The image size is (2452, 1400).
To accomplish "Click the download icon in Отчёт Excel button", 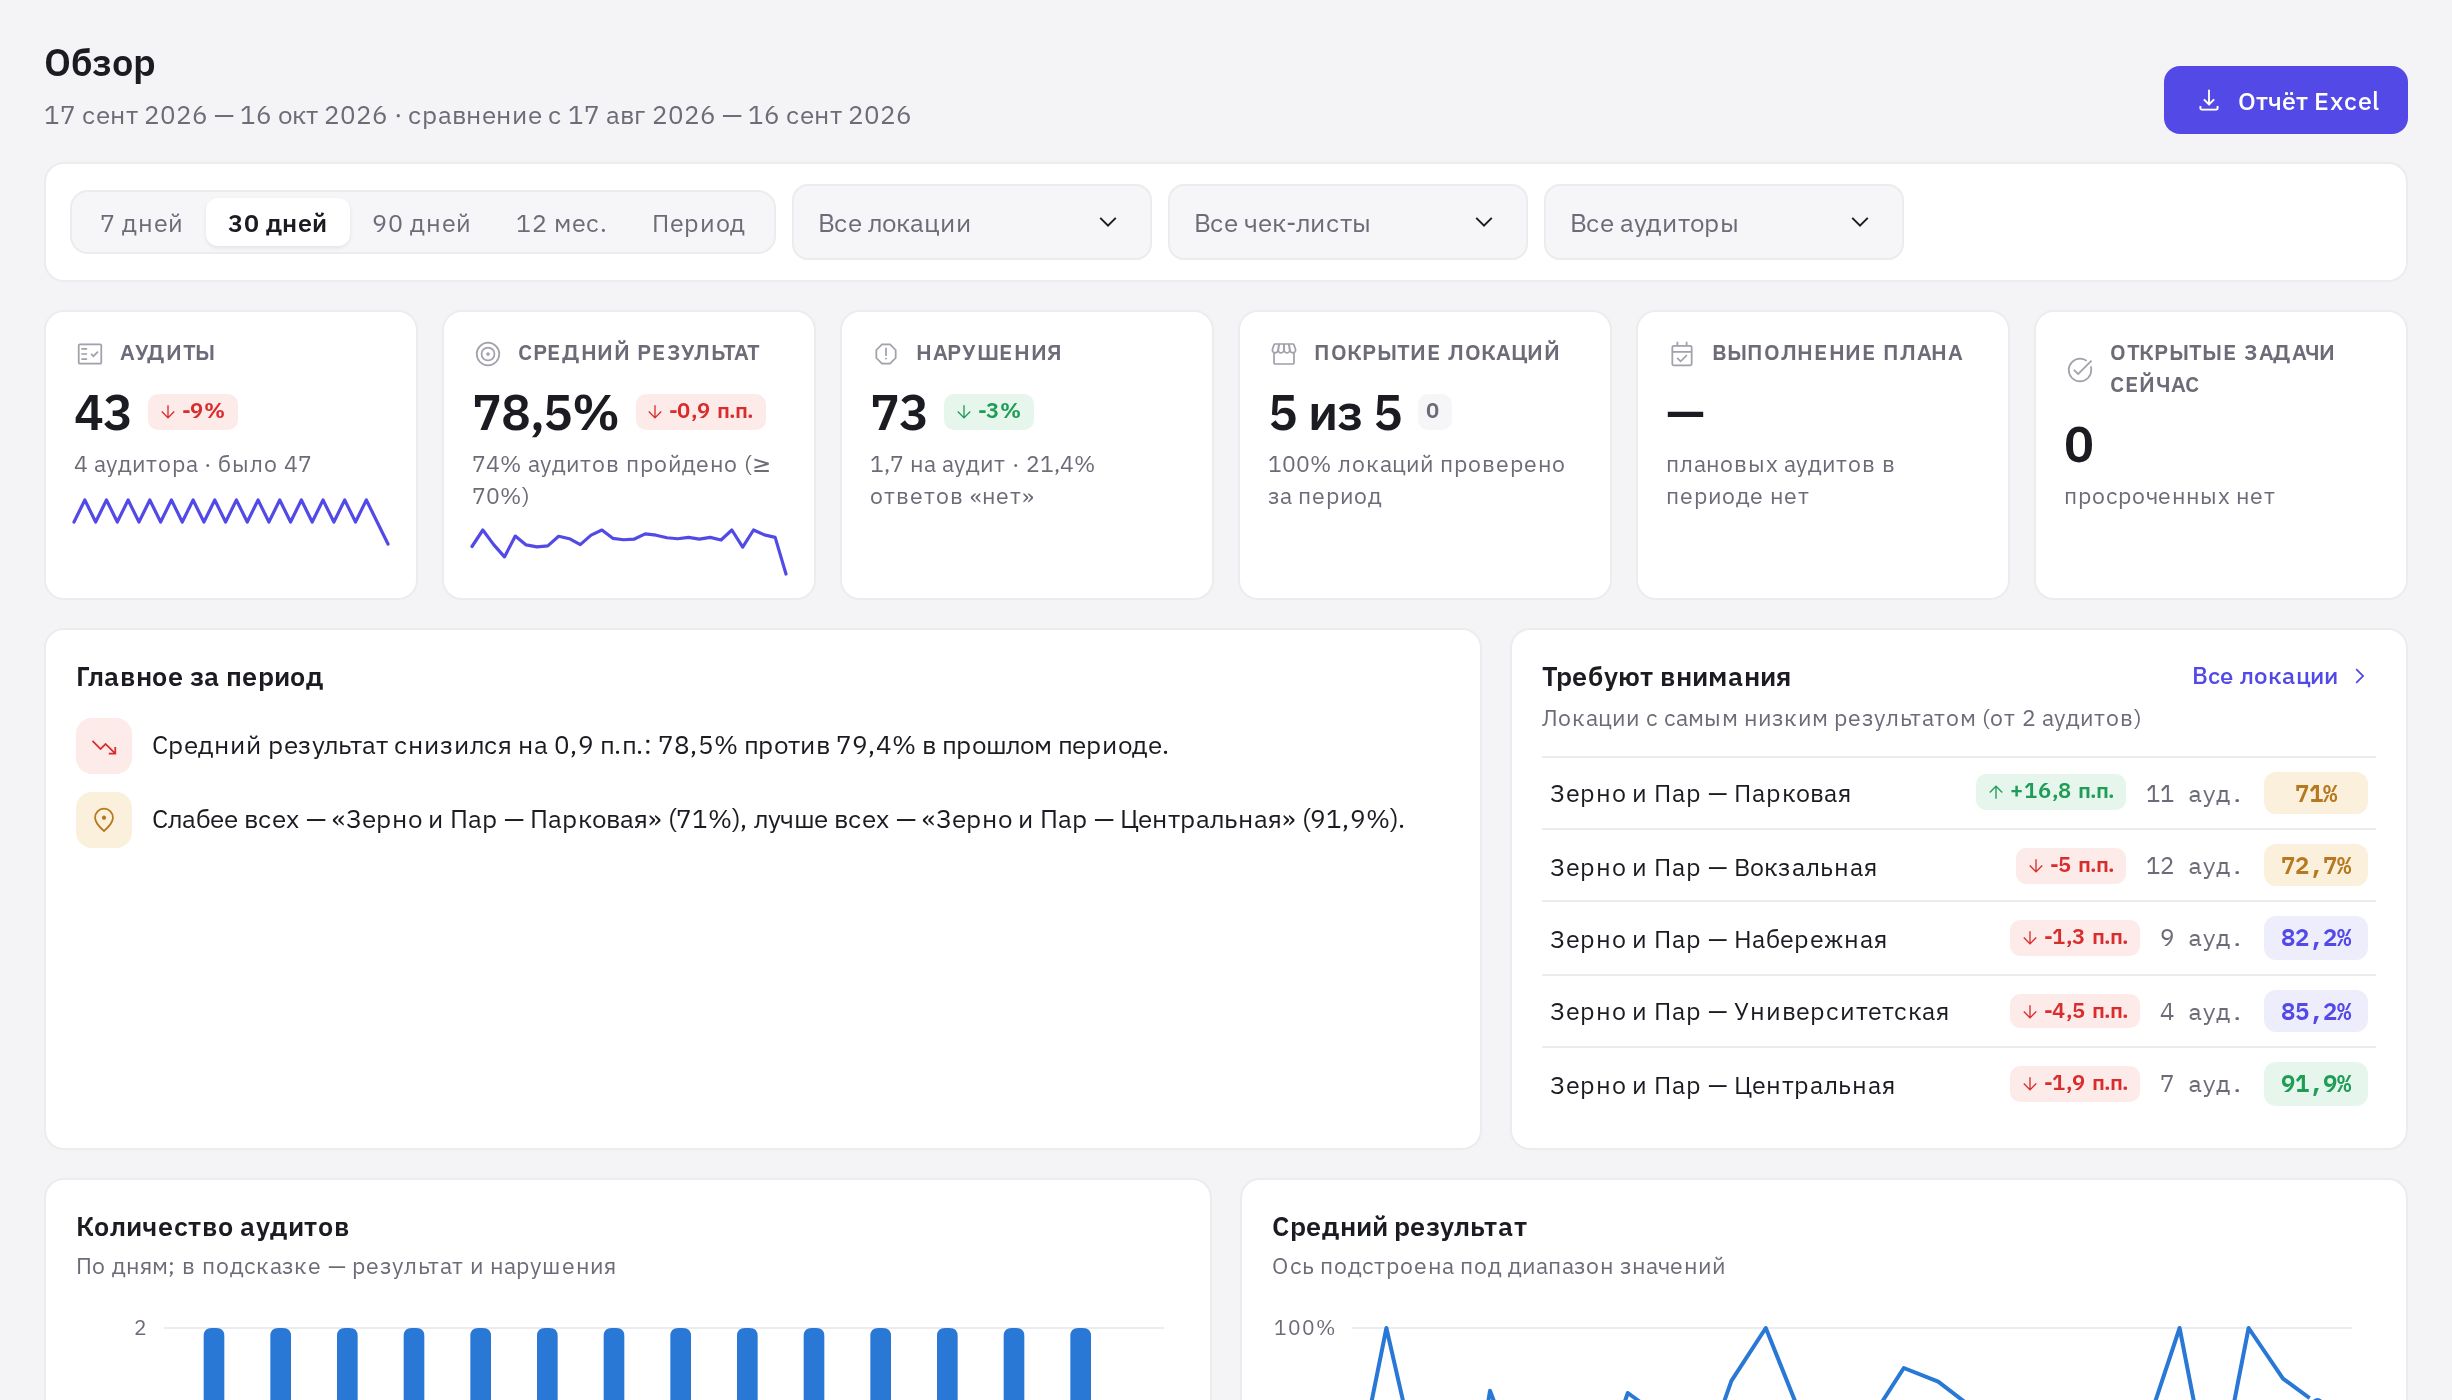I will 2209,101.
